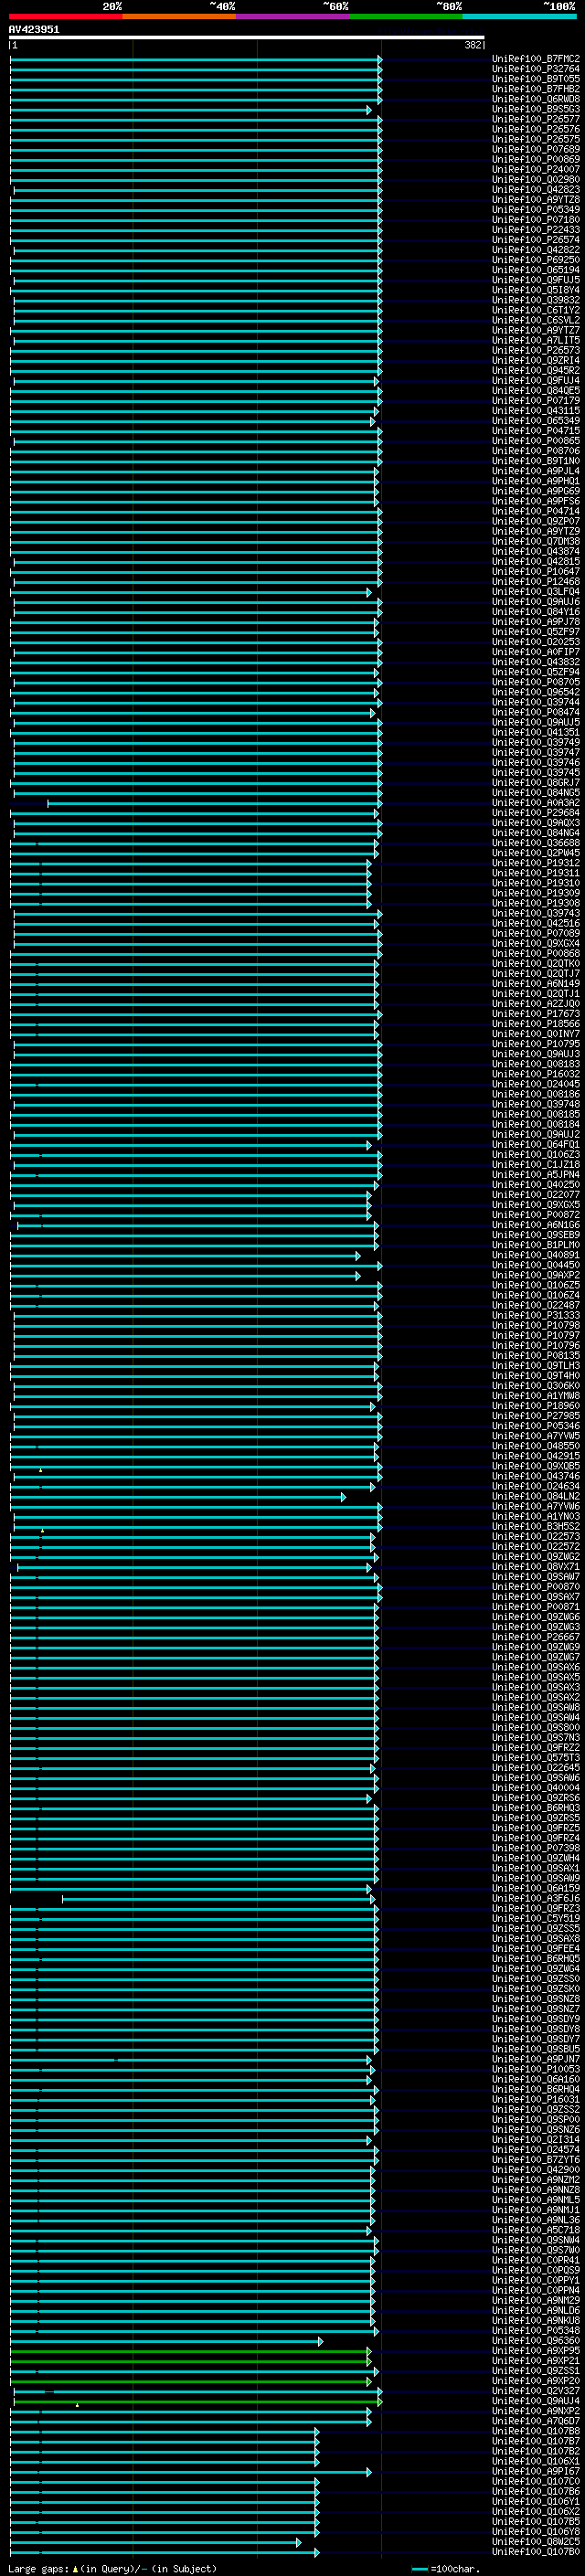The image size is (585, 2576).
Task: Click the purple ~60% identity legend segment
Action: (x=293, y=16)
